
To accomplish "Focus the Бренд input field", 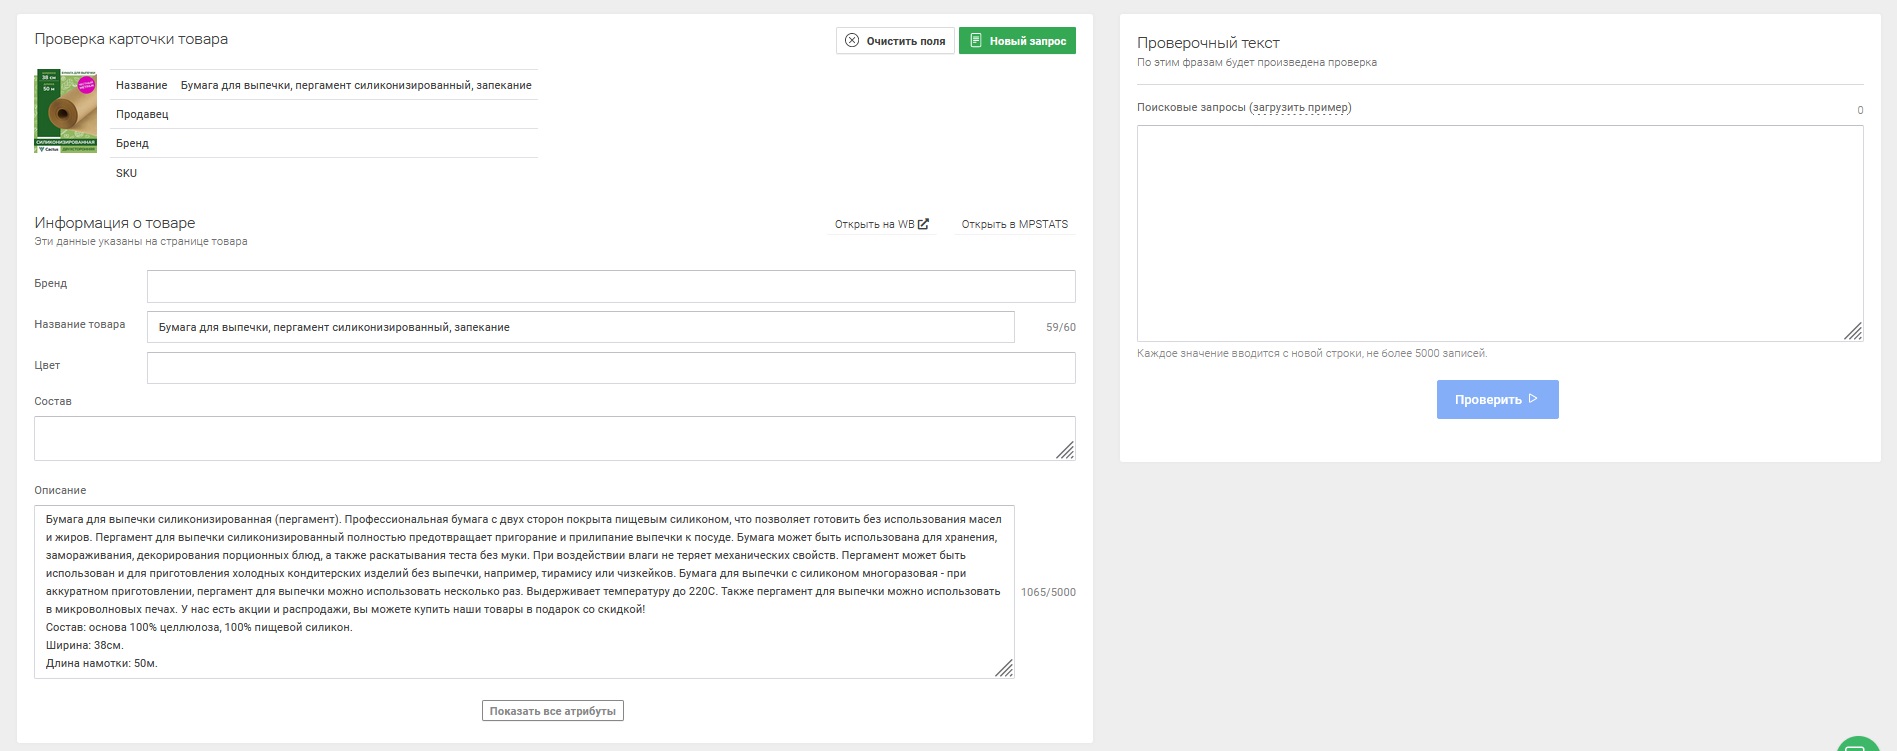I will pos(610,286).
